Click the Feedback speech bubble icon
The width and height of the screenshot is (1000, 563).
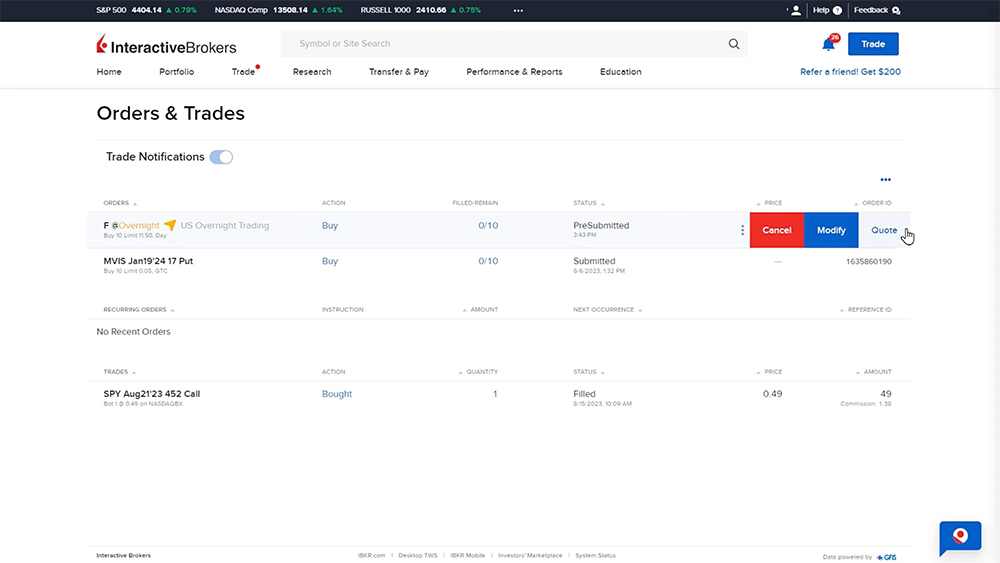pyautogui.click(x=896, y=11)
